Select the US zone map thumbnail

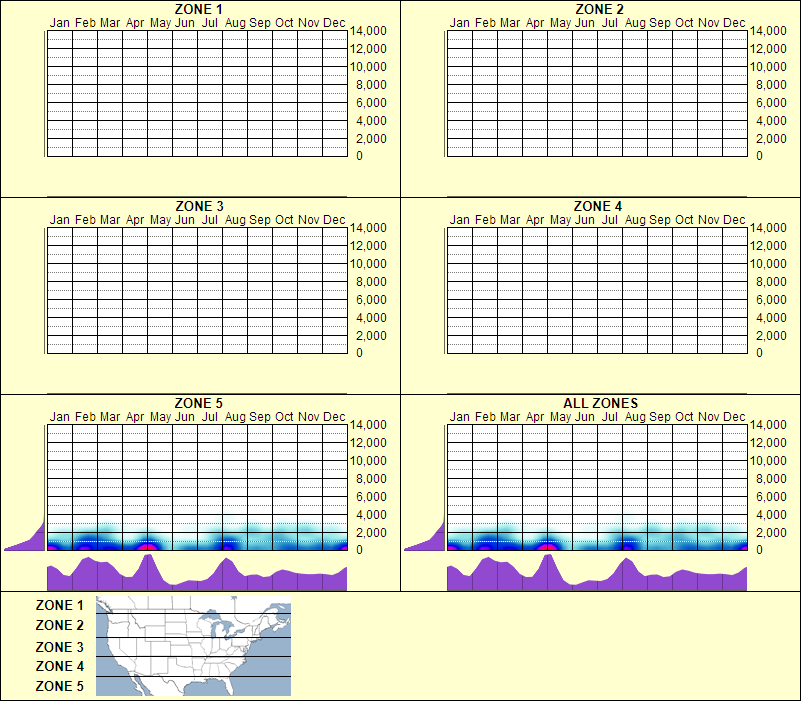192,645
